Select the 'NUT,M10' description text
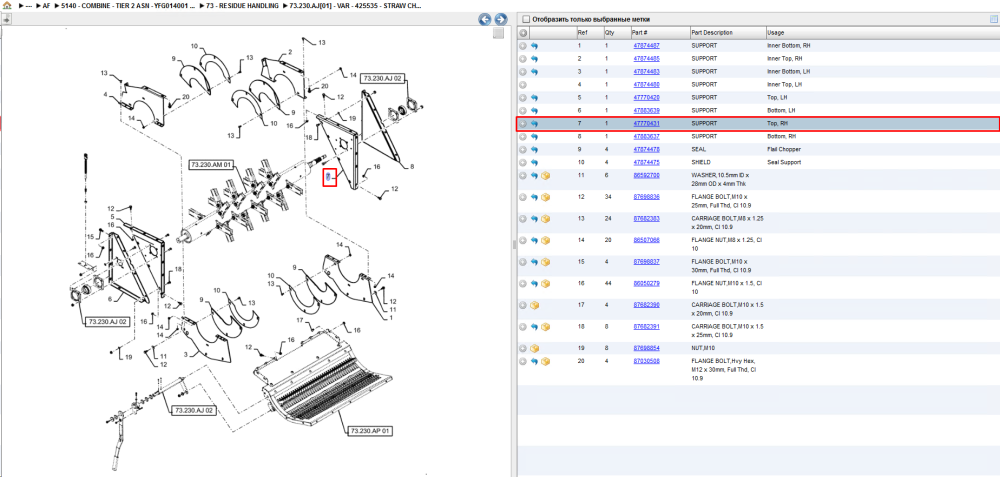 click(703, 348)
